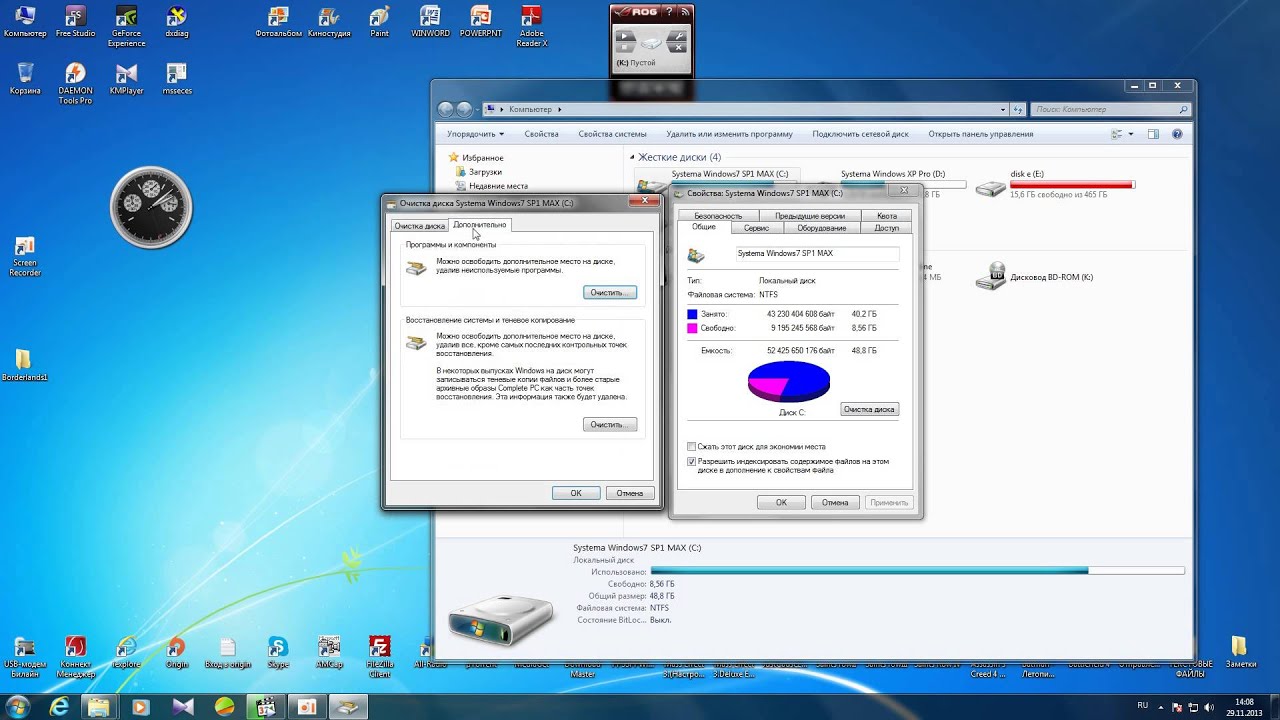Click the 'Поиск: Компьютер' search field

coord(1110,109)
